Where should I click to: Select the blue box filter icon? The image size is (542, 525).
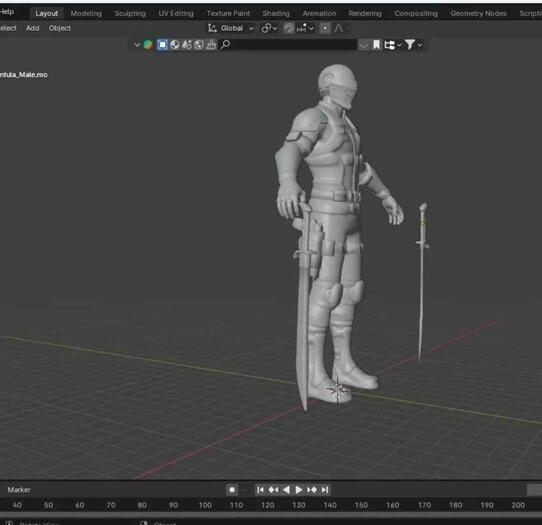click(x=162, y=45)
